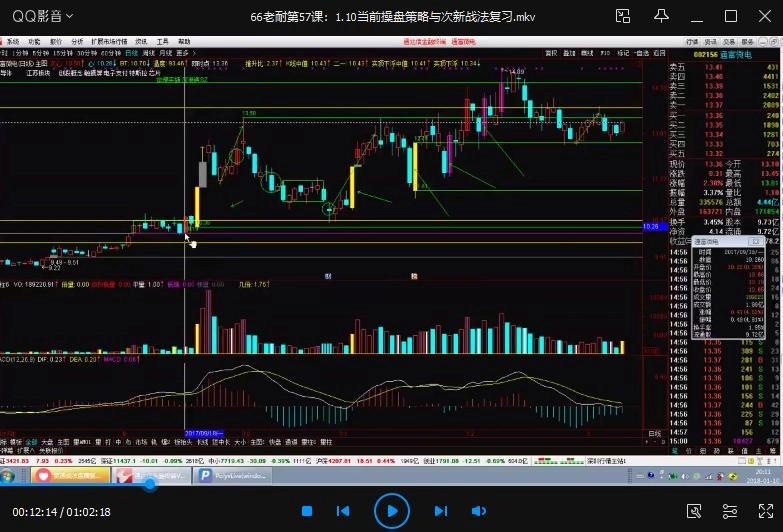This screenshot has width=783, height=532.
Task: Open the 系统 menu in the stock software
Action: 14,41
